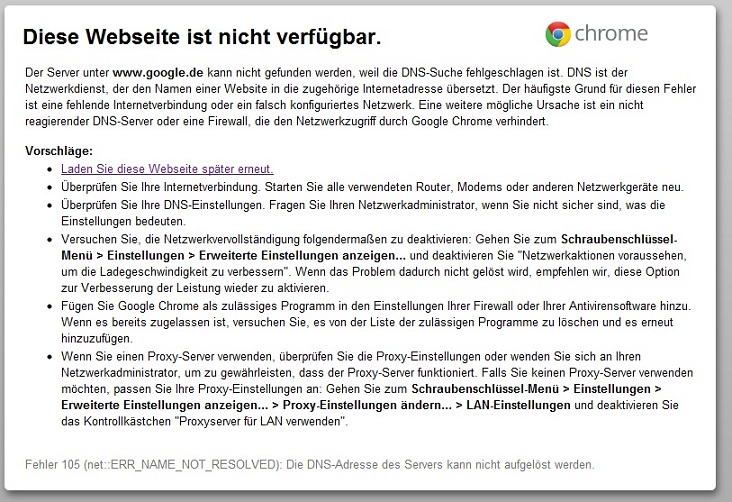This screenshot has width=732, height=502.
Task: Click the "chrome" wordmark text
Action: [611, 34]
